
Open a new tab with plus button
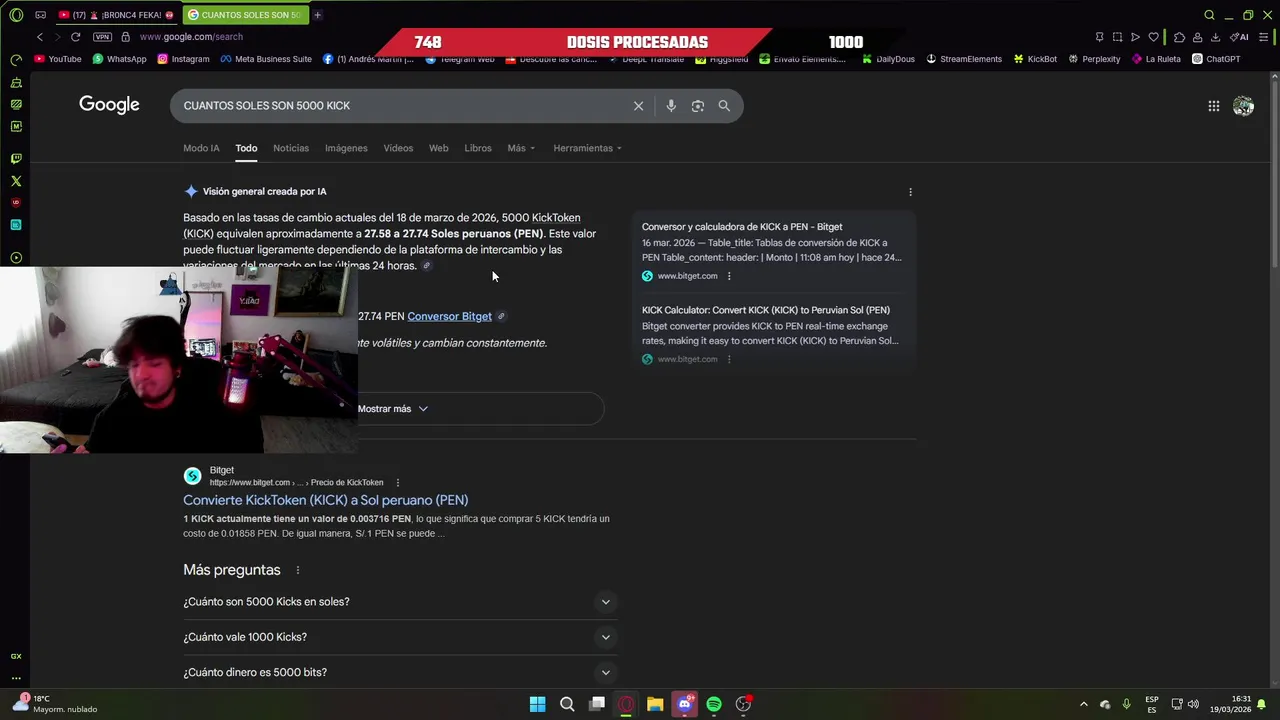(x=317, y=15)
